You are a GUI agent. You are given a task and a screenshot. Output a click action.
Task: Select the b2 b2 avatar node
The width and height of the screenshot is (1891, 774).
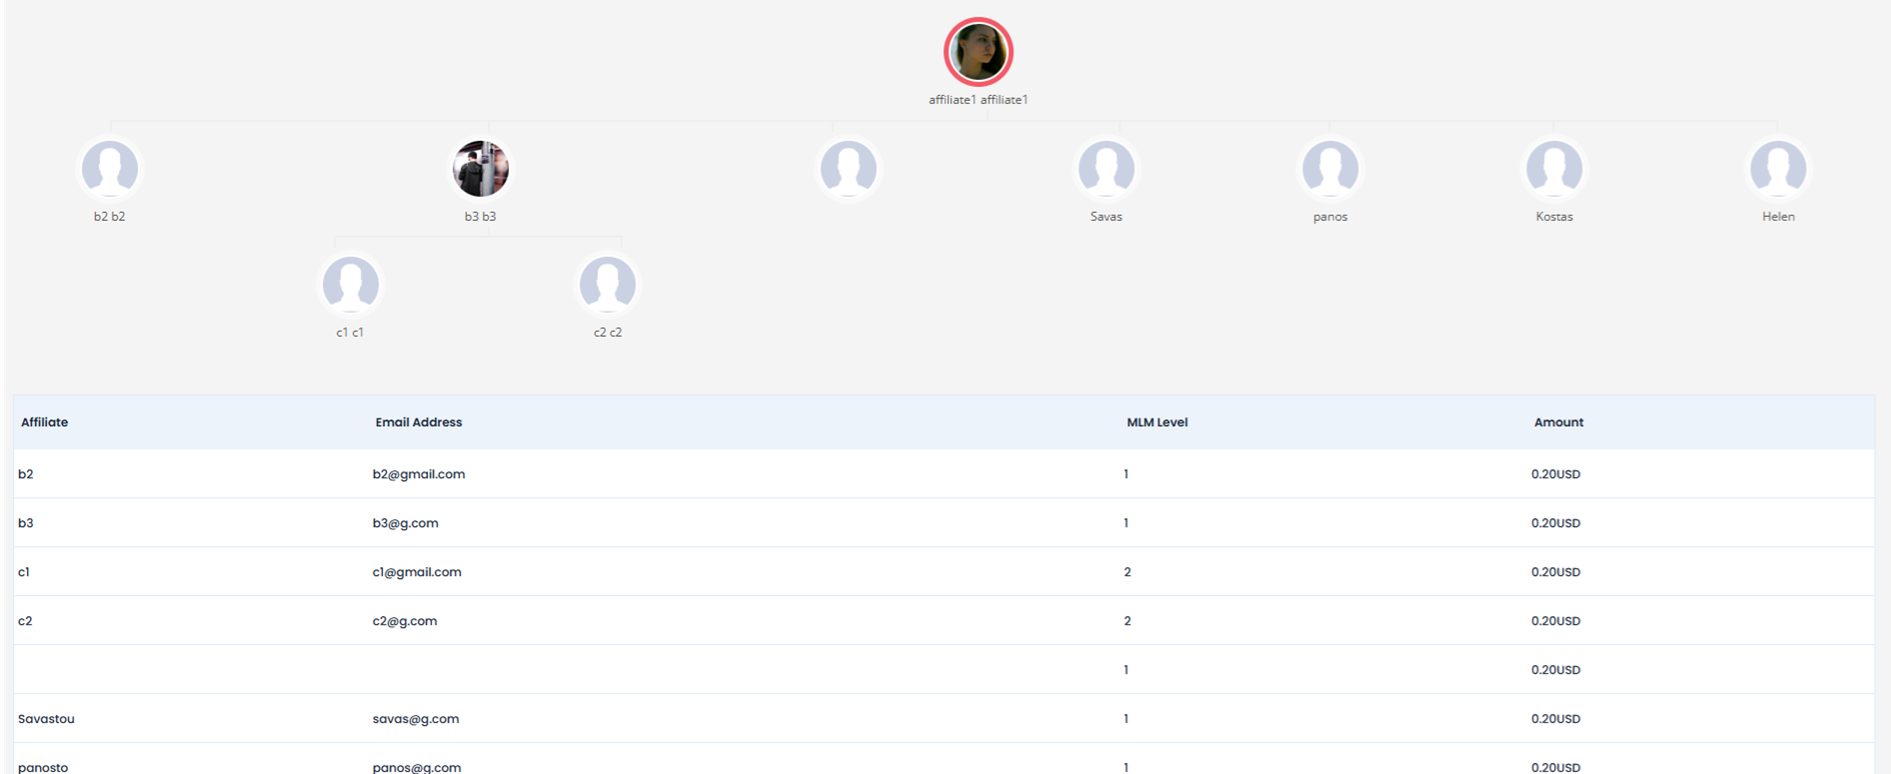[110, 168]
